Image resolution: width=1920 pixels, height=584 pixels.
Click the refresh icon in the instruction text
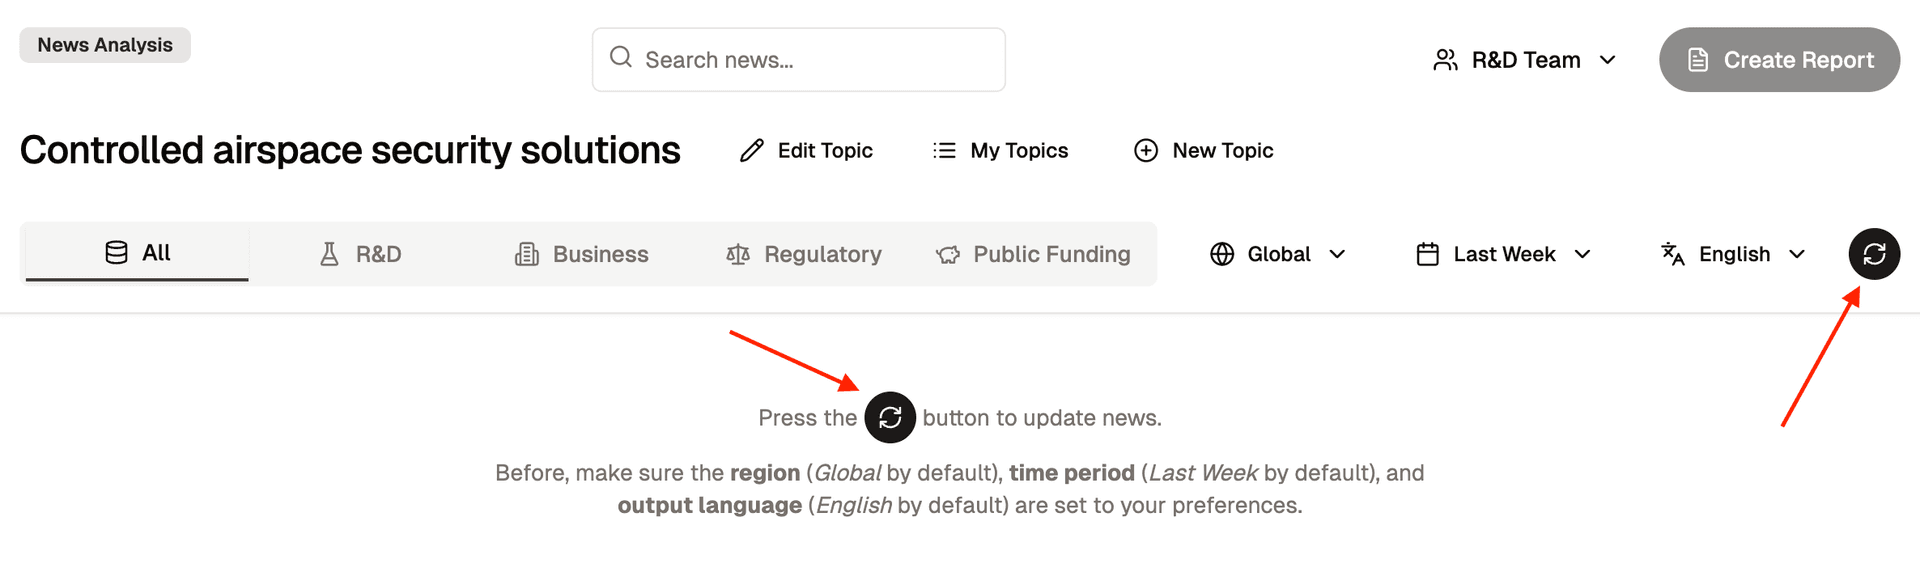890,418
